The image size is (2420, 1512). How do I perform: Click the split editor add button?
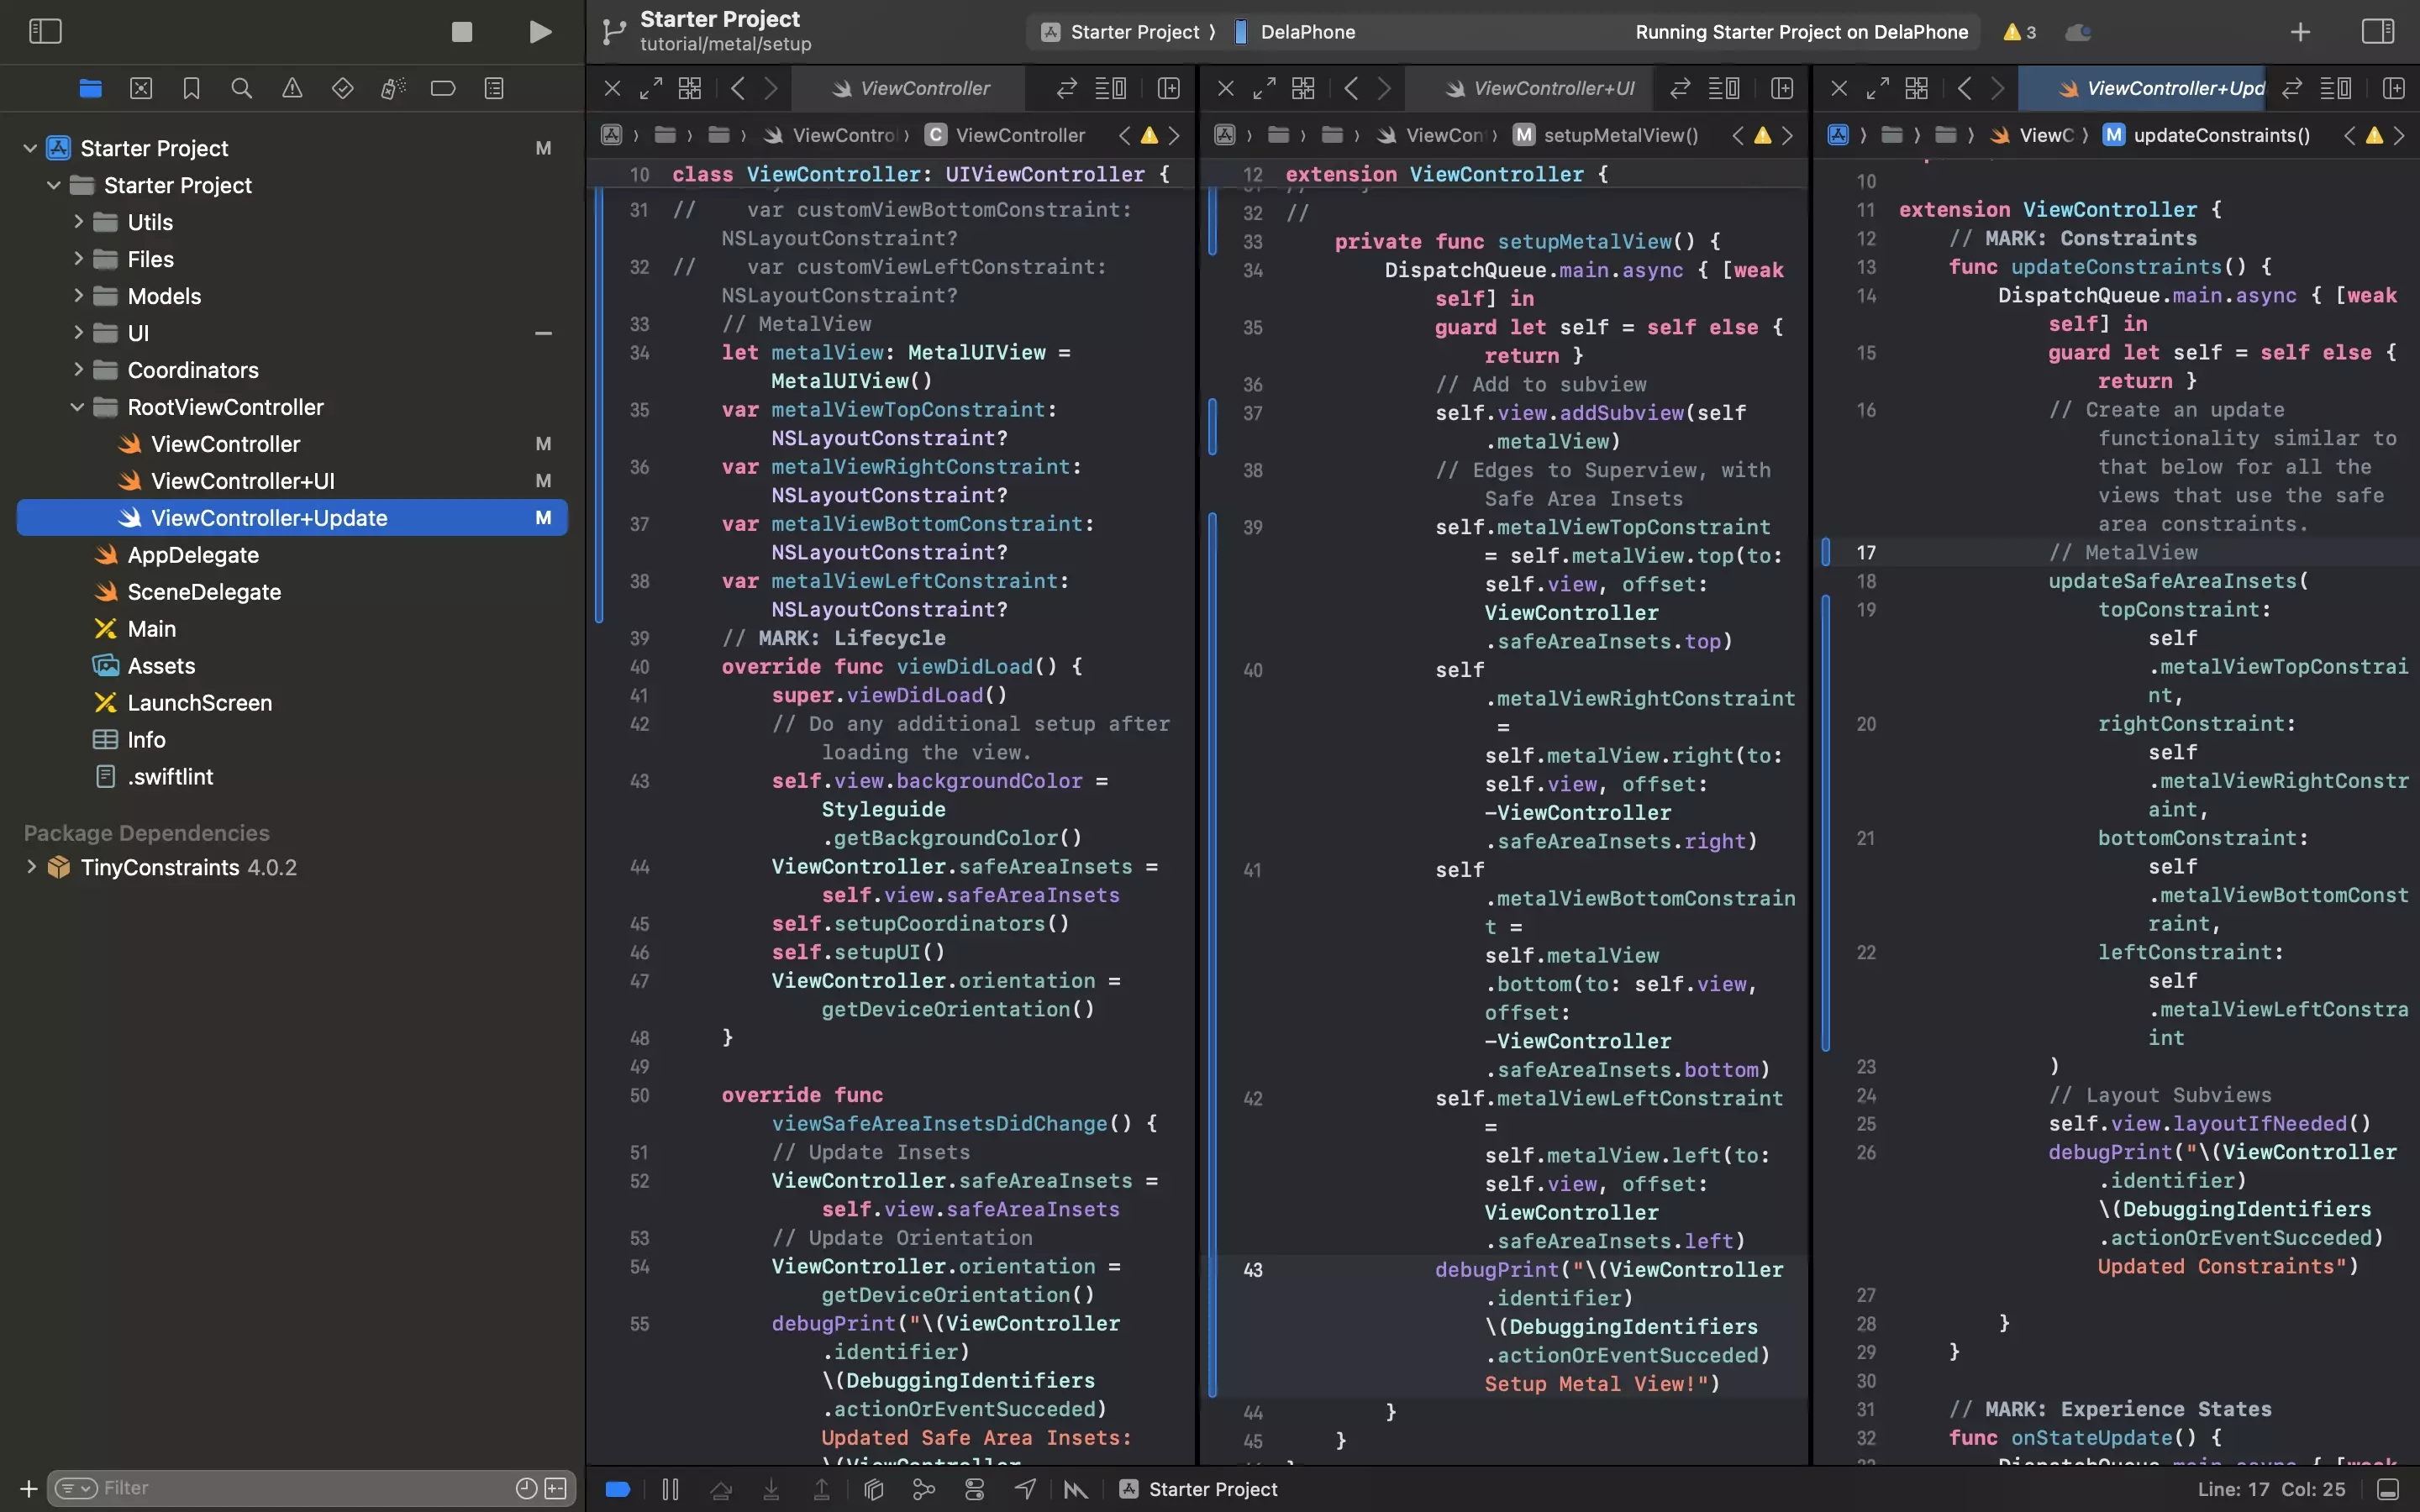point(2396,87)
